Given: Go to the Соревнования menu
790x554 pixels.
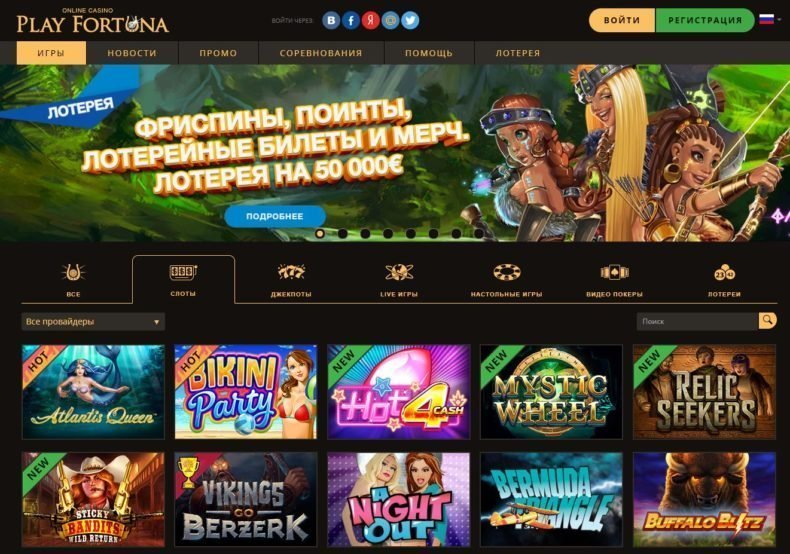Looking at the screenshot, I should tap(321, 53).
